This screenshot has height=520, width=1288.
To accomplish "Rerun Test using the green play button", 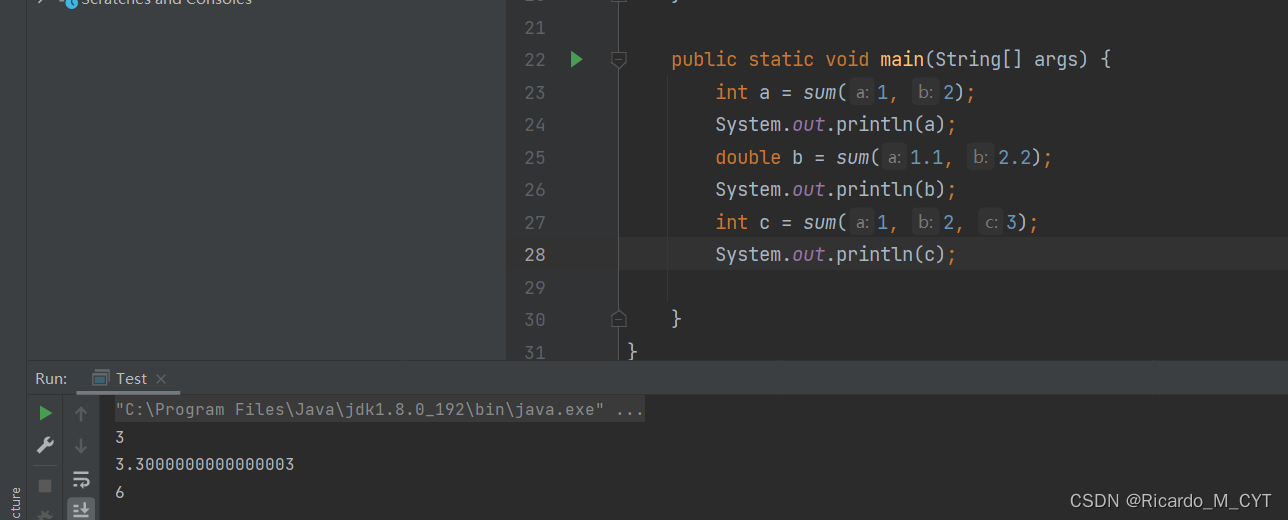I will 45,413.
